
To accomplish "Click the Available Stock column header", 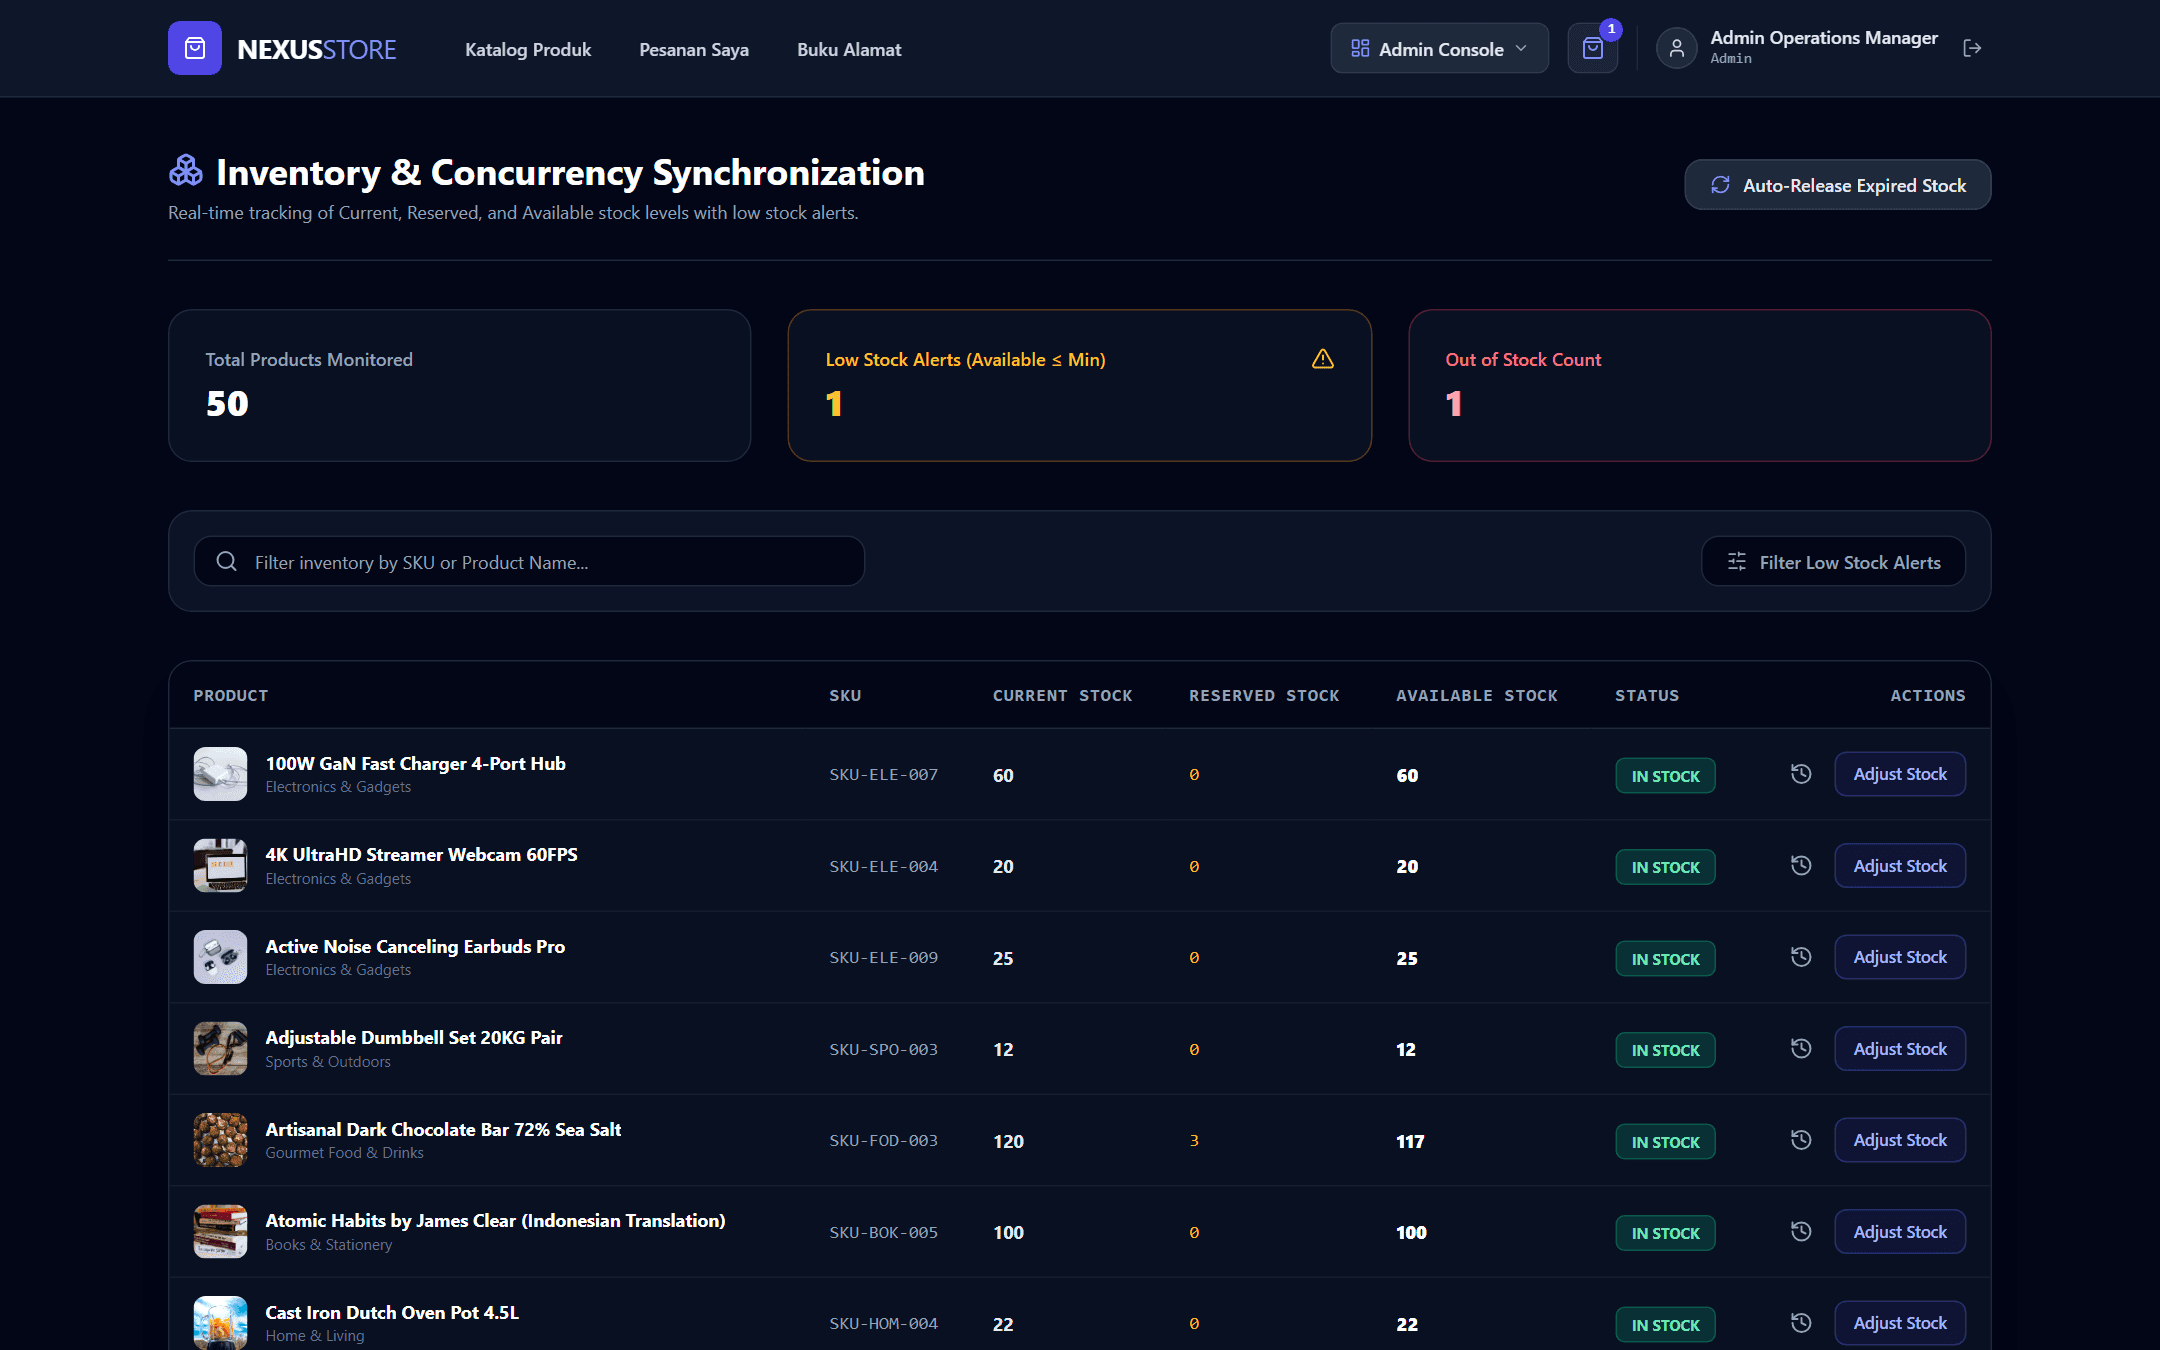I will (1476, 695).
